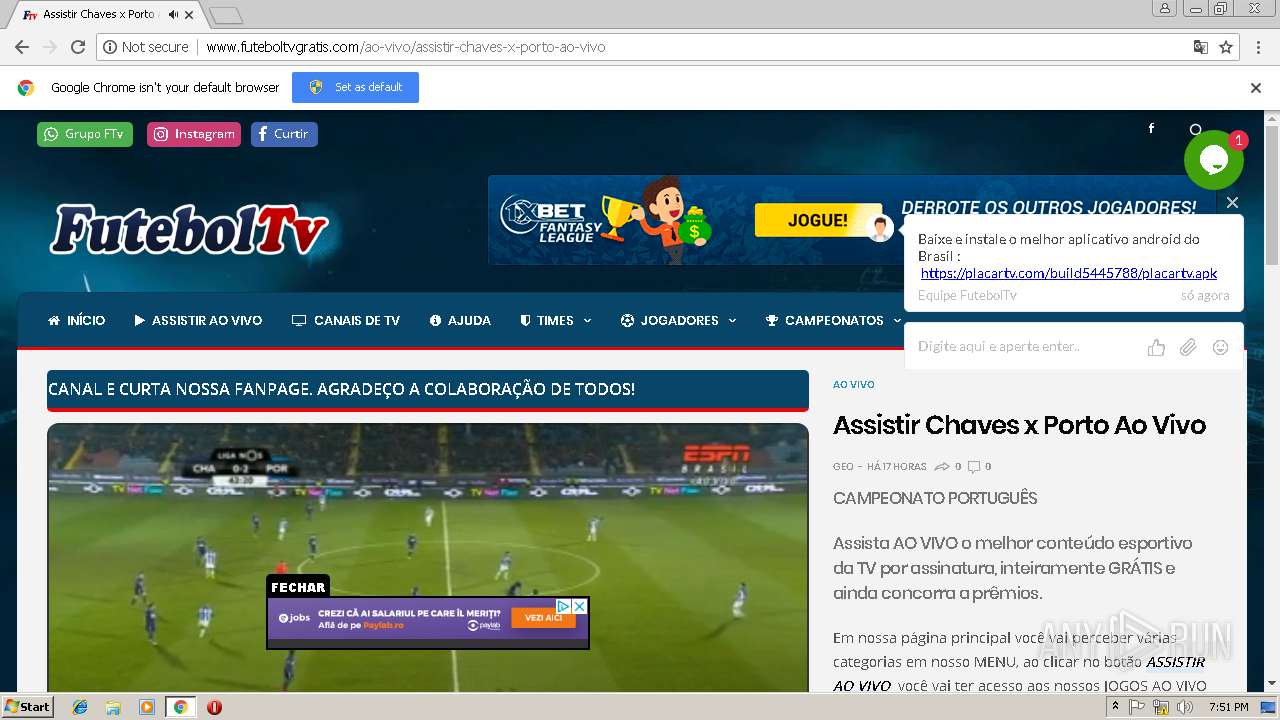Click the FECHAR button over the ad
This screenshot has height=720, width=1280.
tap(298, 587)
